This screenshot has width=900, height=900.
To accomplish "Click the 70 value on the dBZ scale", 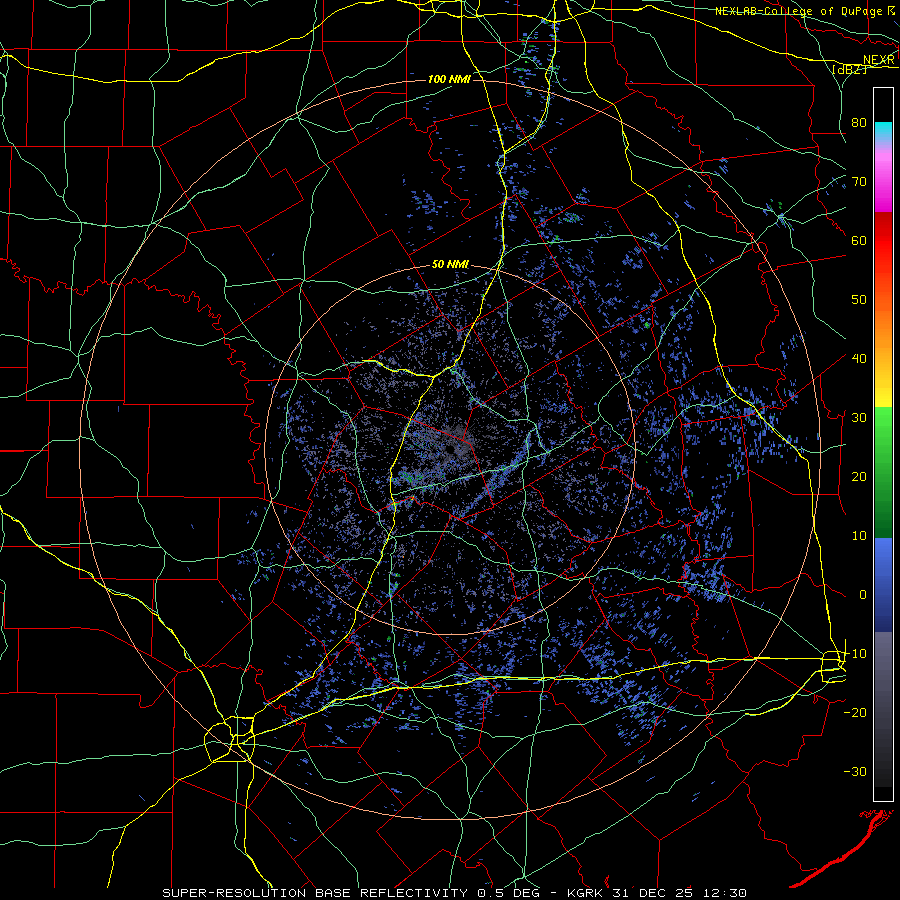I will (x=859, y=181).
